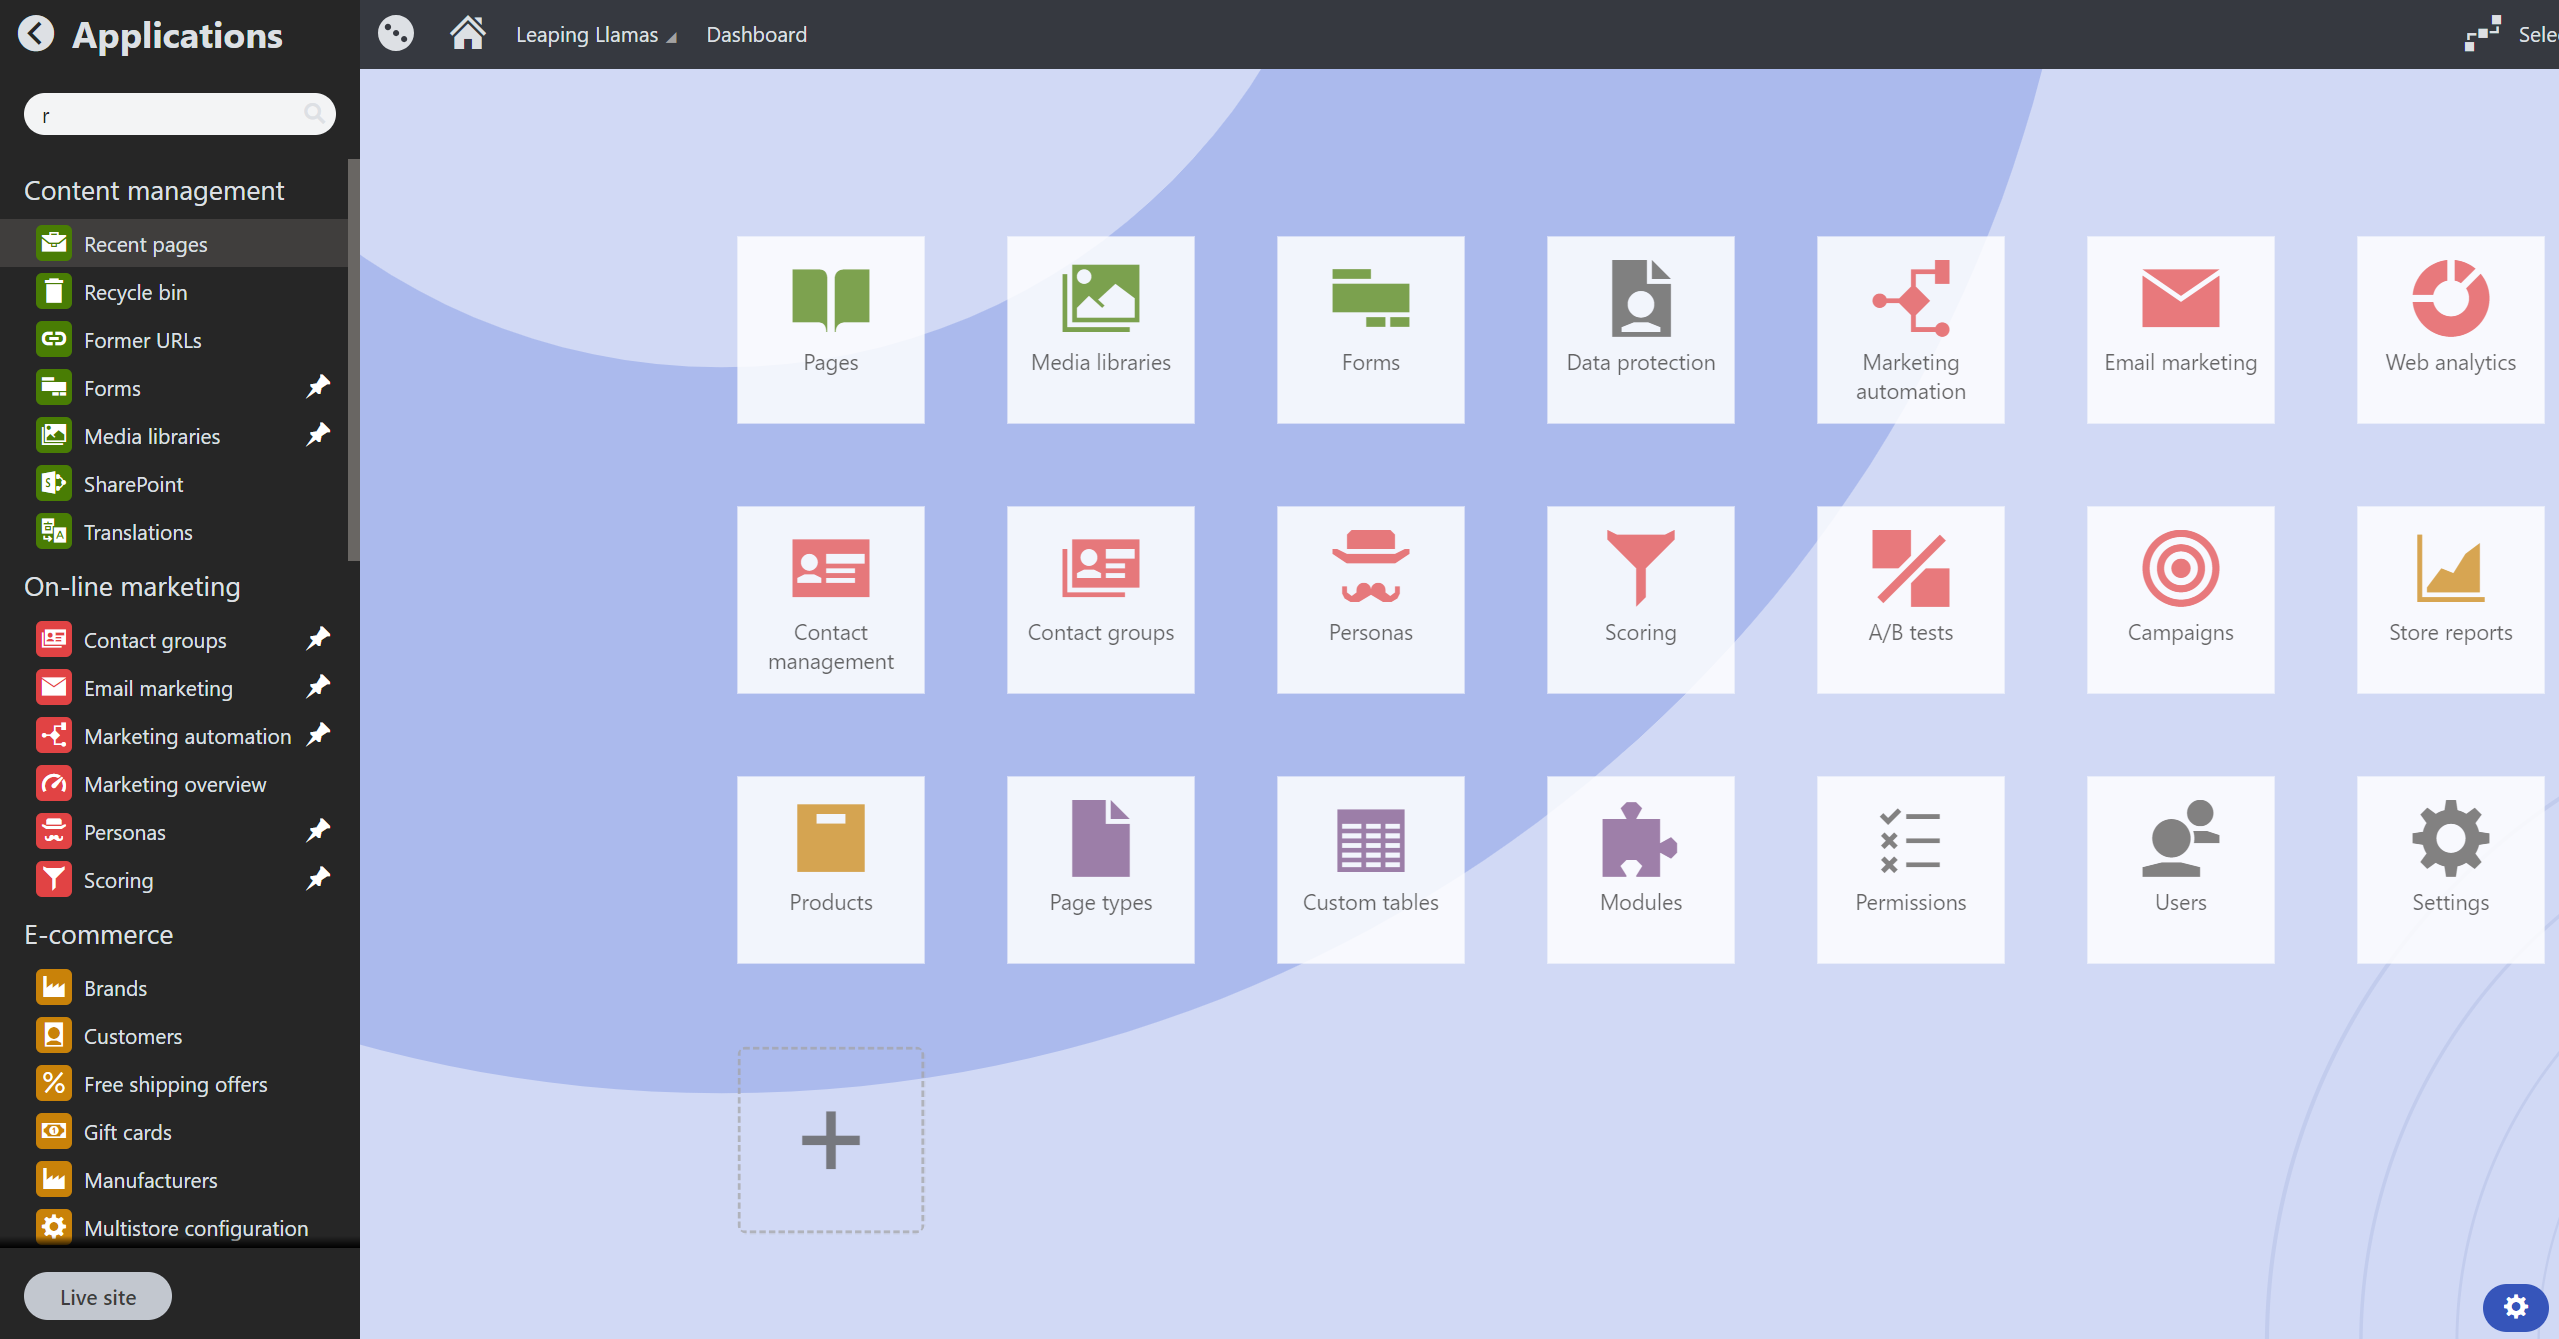
Task: Select Former URLs in sidebar
Action: (173, 339)
